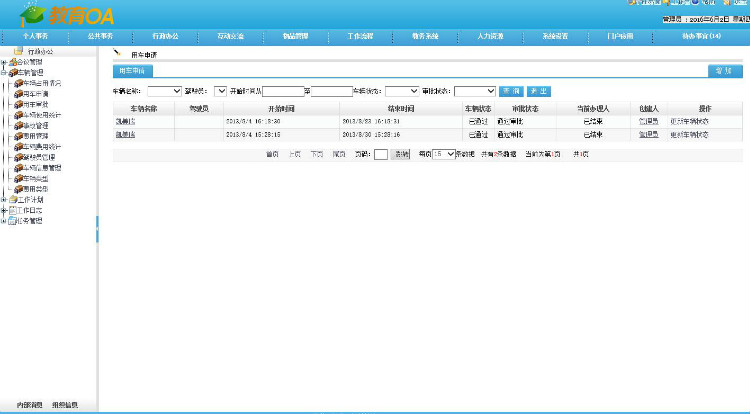Expand the 会议管理 tree node
Screen dimensions: 750x414
click(x=4, y=62)
